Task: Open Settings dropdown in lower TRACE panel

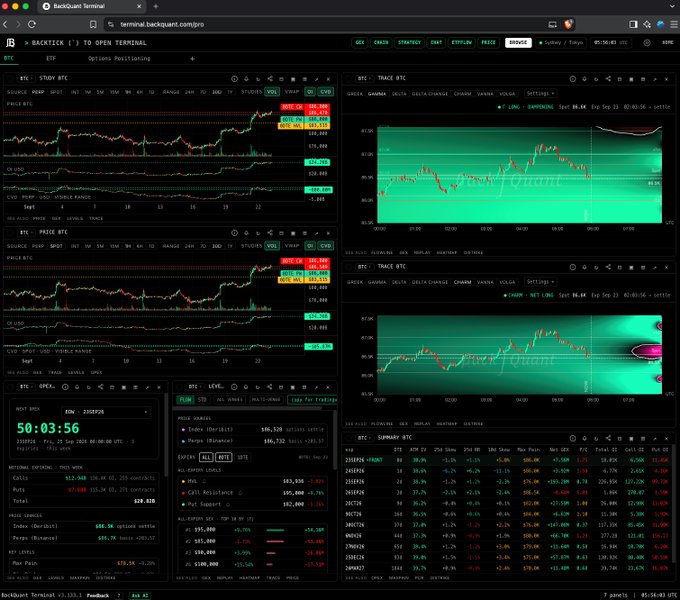Action: [x=540, y=282]
